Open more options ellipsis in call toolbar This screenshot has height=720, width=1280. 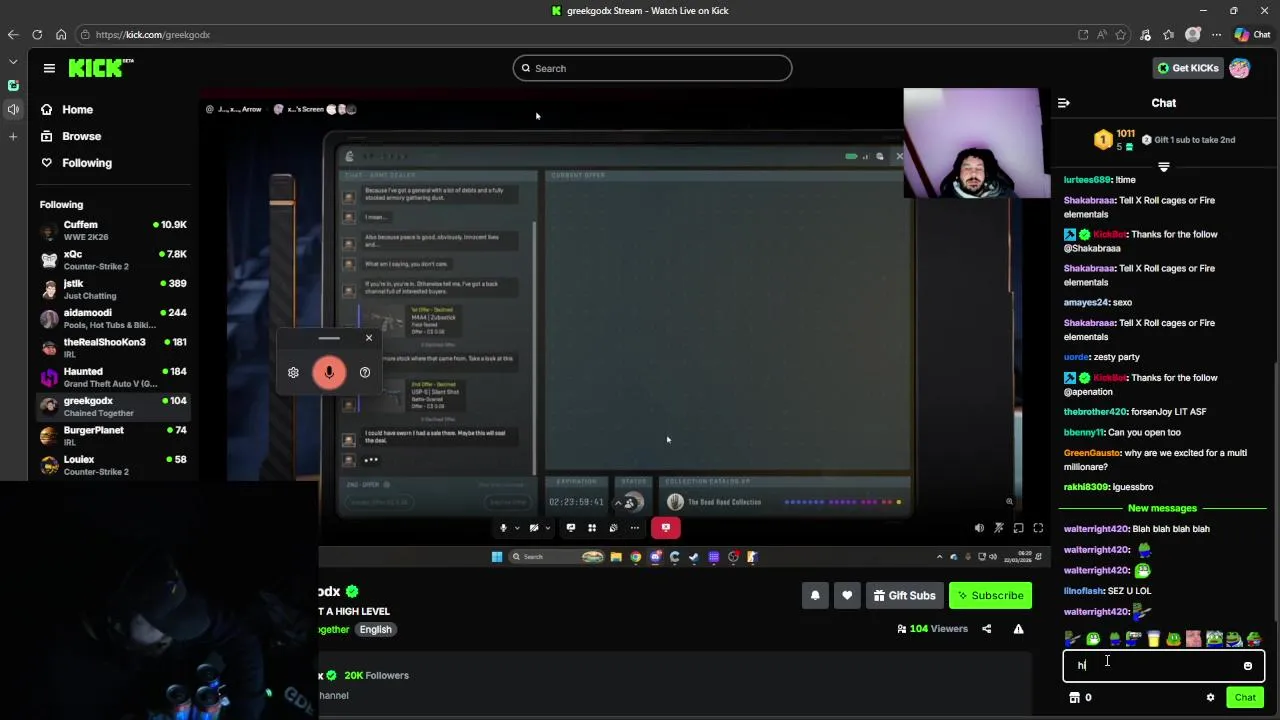(x=634, y=528)
